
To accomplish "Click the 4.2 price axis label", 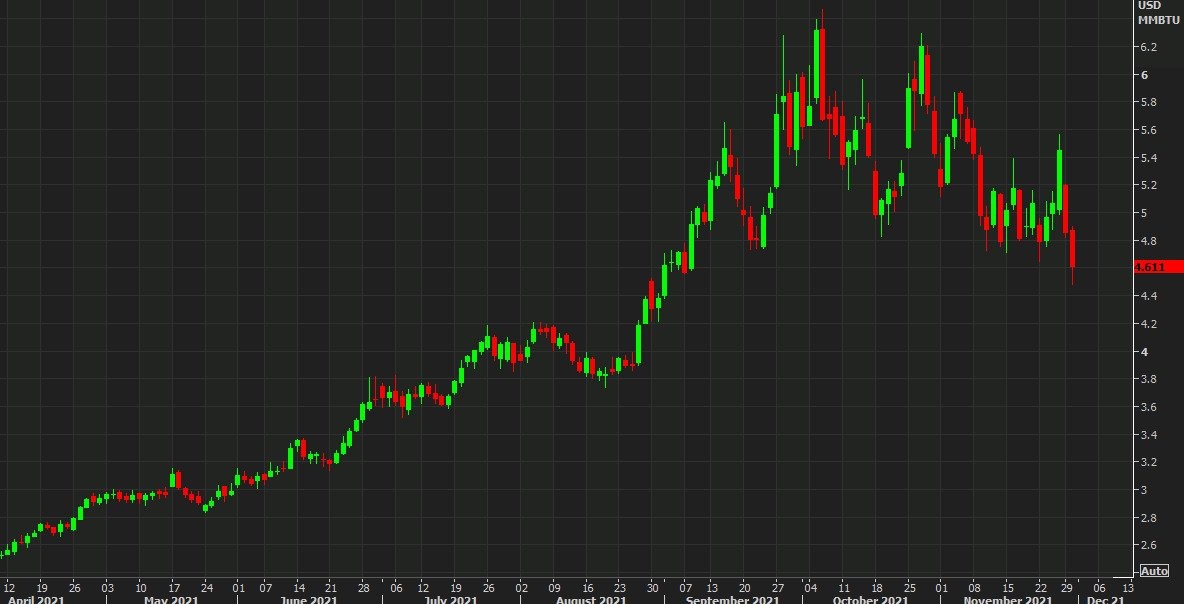I will click(x=1149, y=324).
